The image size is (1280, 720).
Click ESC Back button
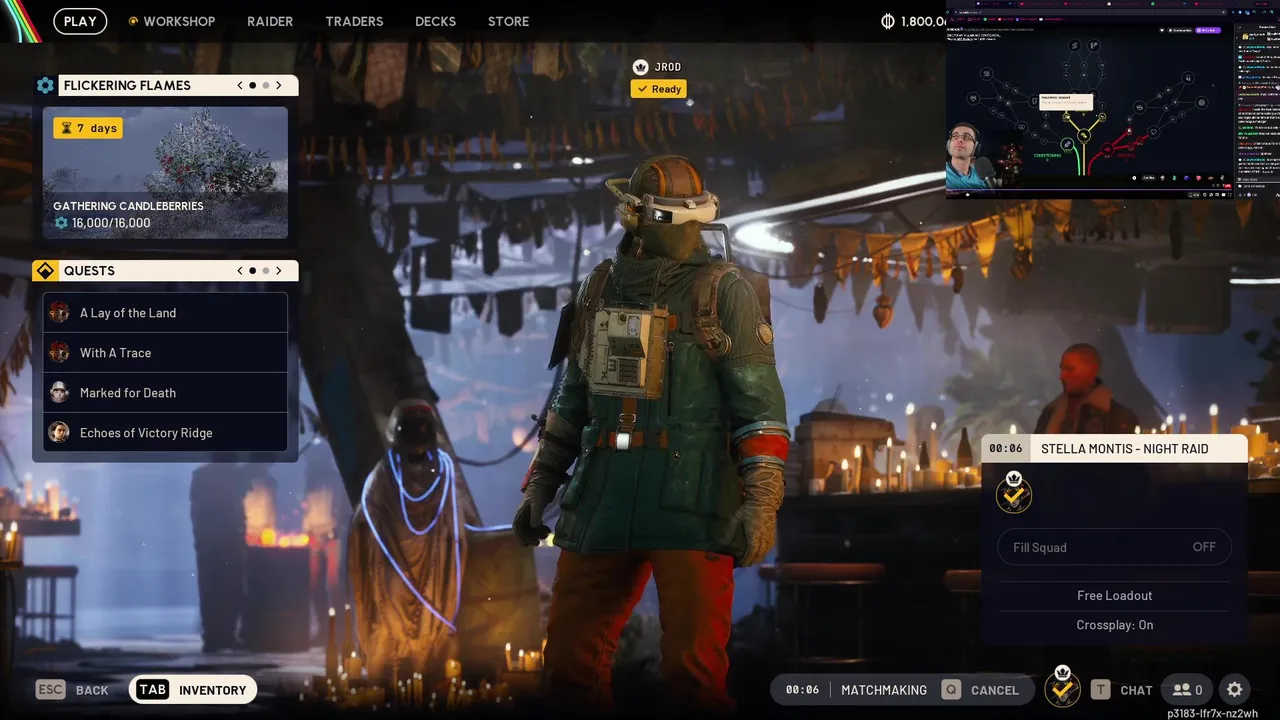click(x=72, y=690)
